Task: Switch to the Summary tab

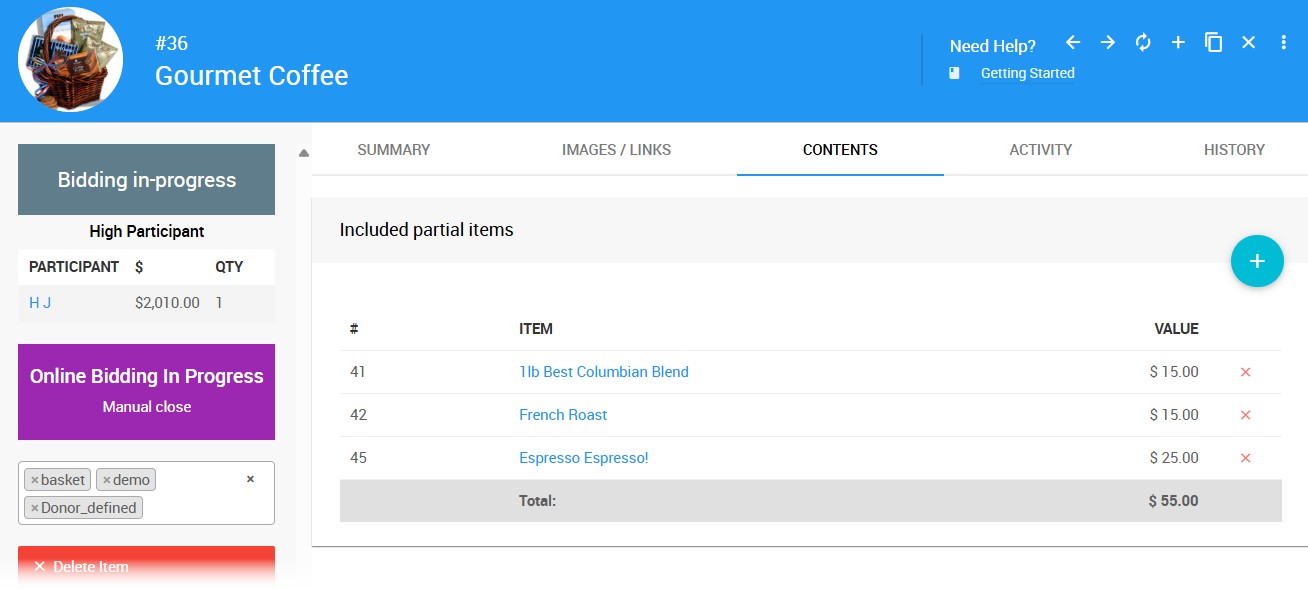Action: click(x=394, y=150)
